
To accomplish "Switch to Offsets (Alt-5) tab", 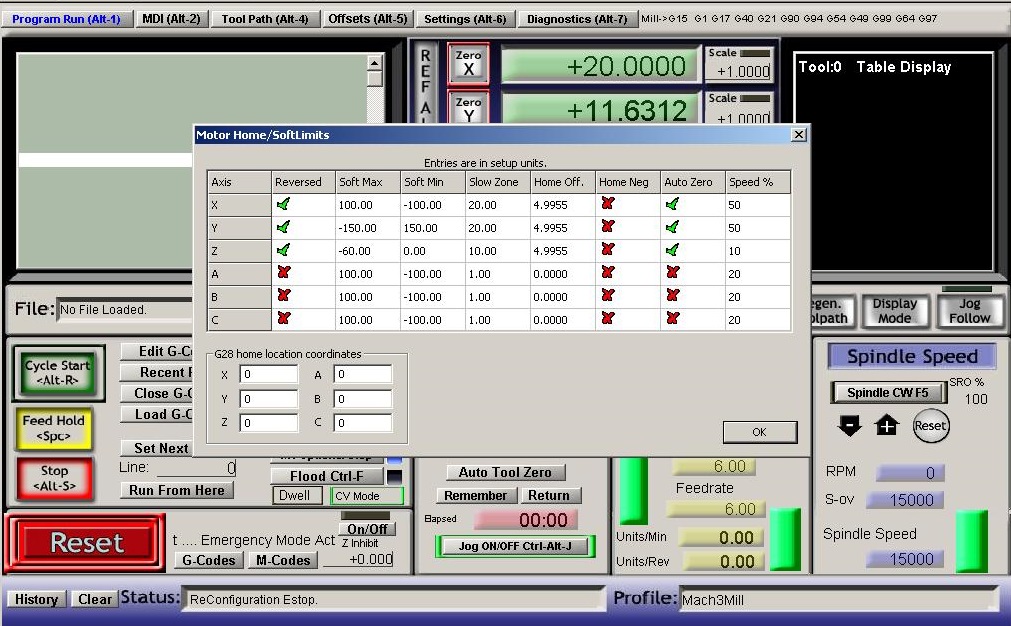I will click(368, 19).
